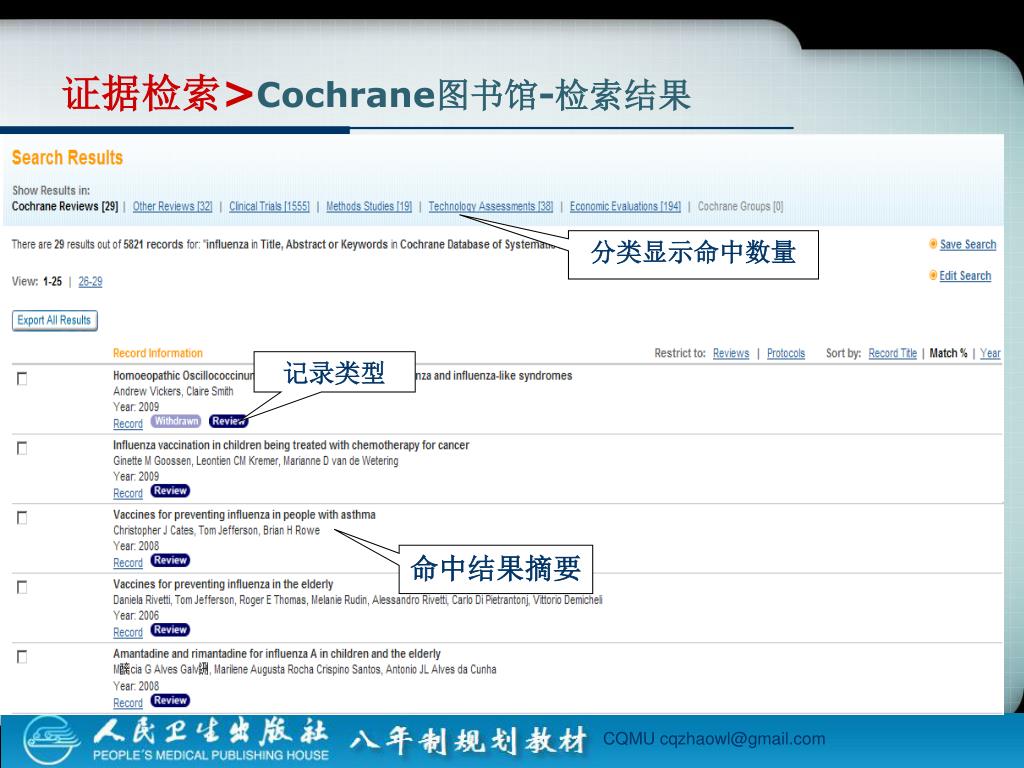Image resolution: width=1024 pixels, height=768 pixels.
Task: Click 'Year: 2006' in the elderly vaccines record
Action: (136, 615)
